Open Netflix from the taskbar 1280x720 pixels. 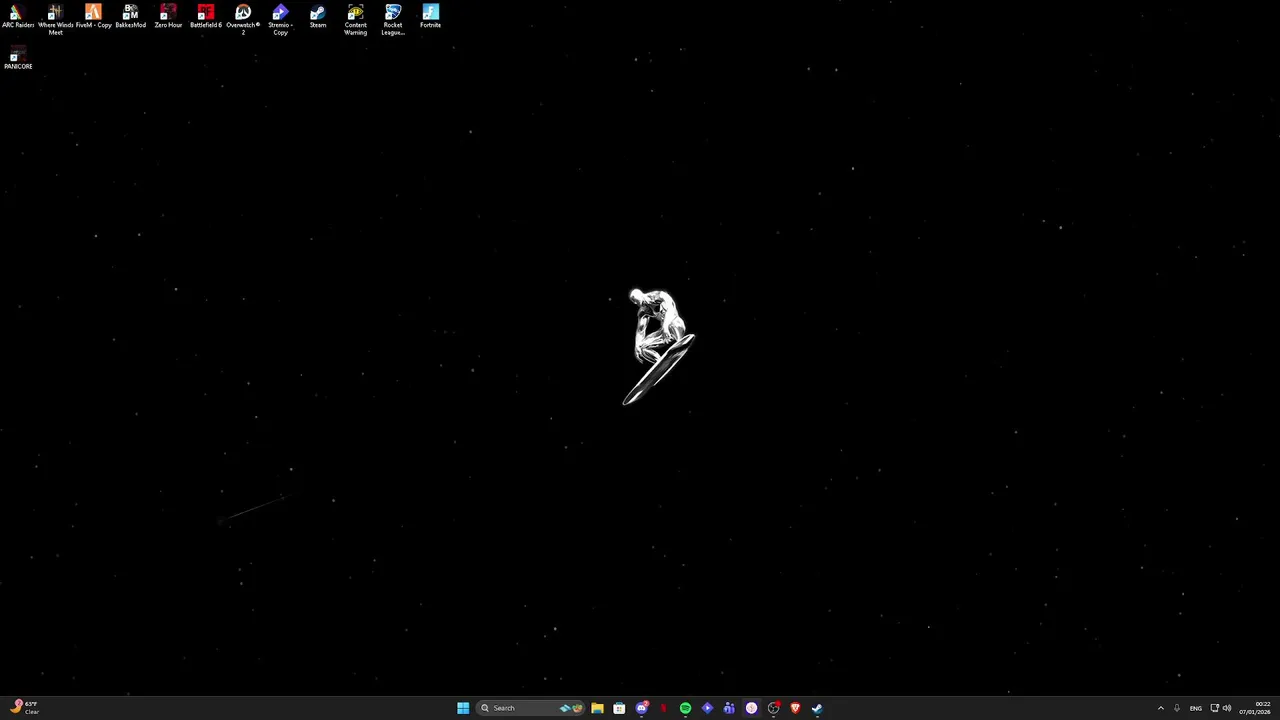(663, 708)
